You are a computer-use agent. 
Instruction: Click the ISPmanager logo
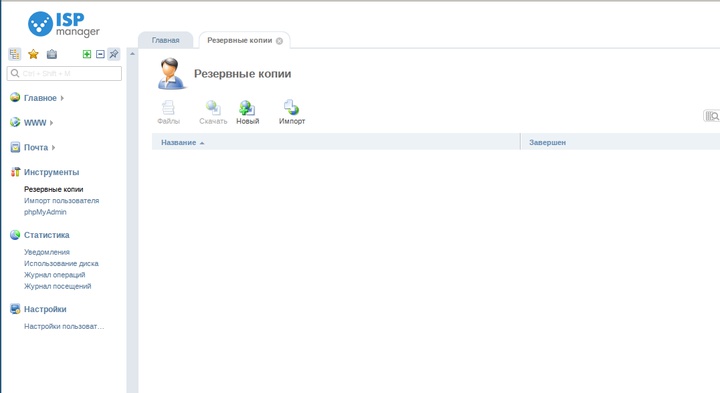click(63, 24)
